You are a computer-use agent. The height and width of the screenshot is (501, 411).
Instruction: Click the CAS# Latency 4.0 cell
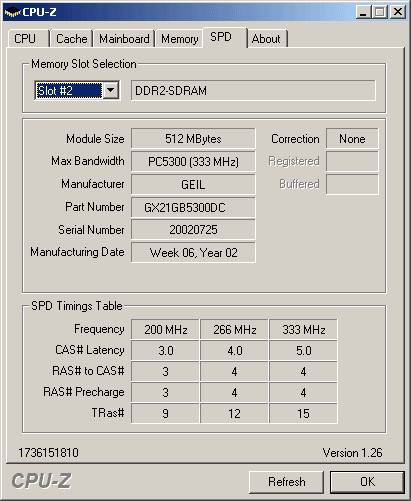click(234, 351)
